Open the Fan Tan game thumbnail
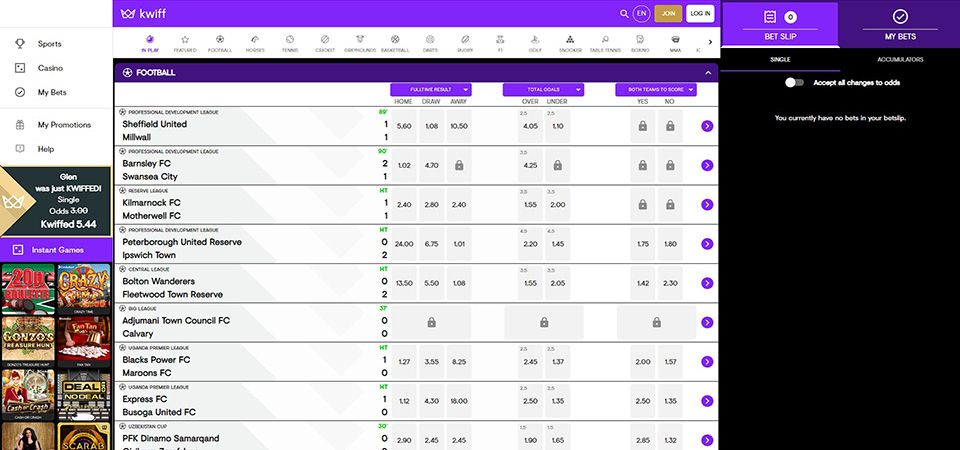Screen dimensions: 960x450 pos(84,342)
